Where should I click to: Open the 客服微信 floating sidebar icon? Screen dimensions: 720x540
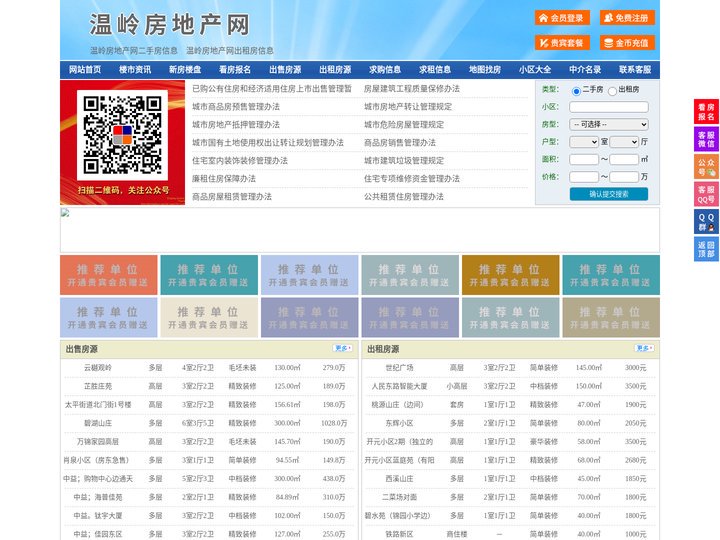click(706, 139)
